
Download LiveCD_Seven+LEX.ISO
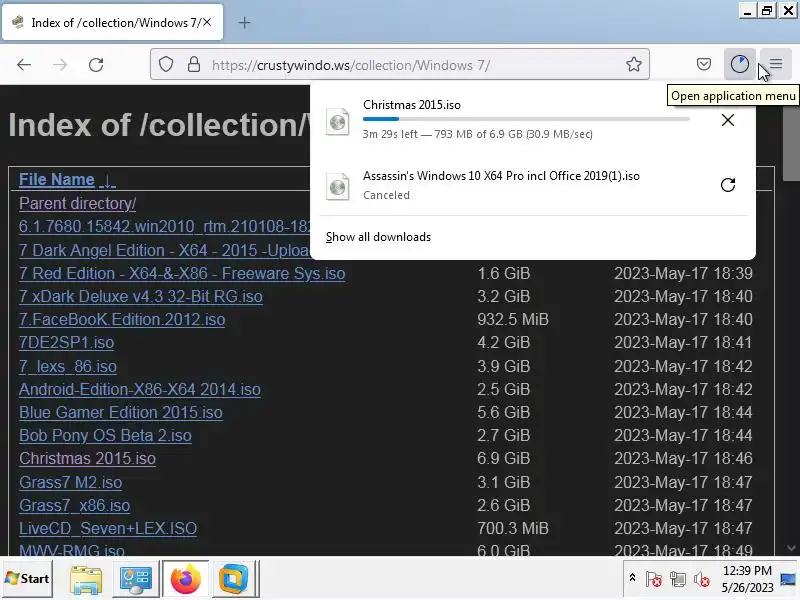(108, 528)
